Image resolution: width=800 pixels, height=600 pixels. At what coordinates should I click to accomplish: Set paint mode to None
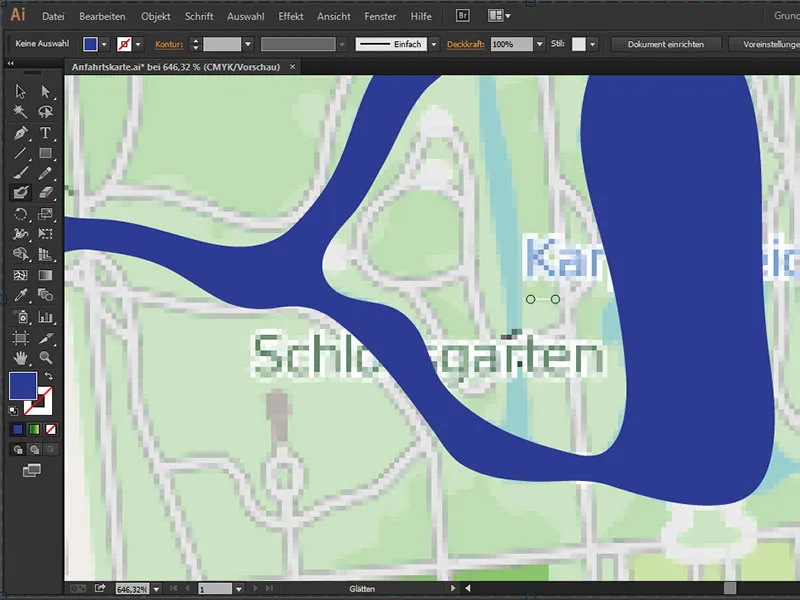coord(51,430)
